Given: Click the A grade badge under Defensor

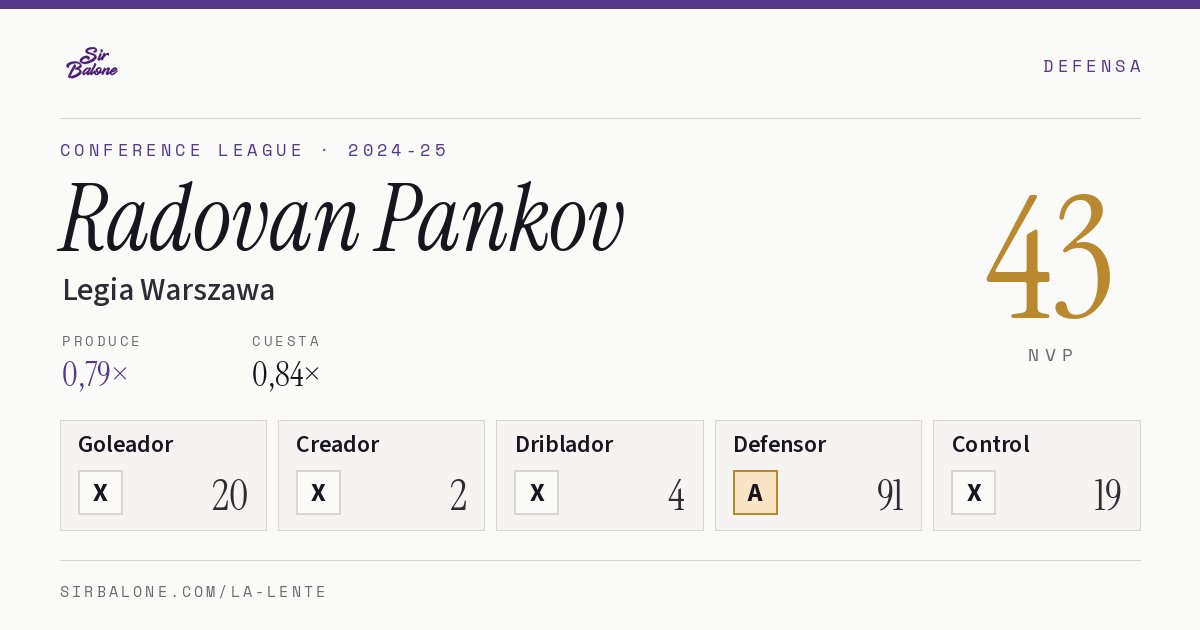Looking at the screenshot, I should (755, 493).
